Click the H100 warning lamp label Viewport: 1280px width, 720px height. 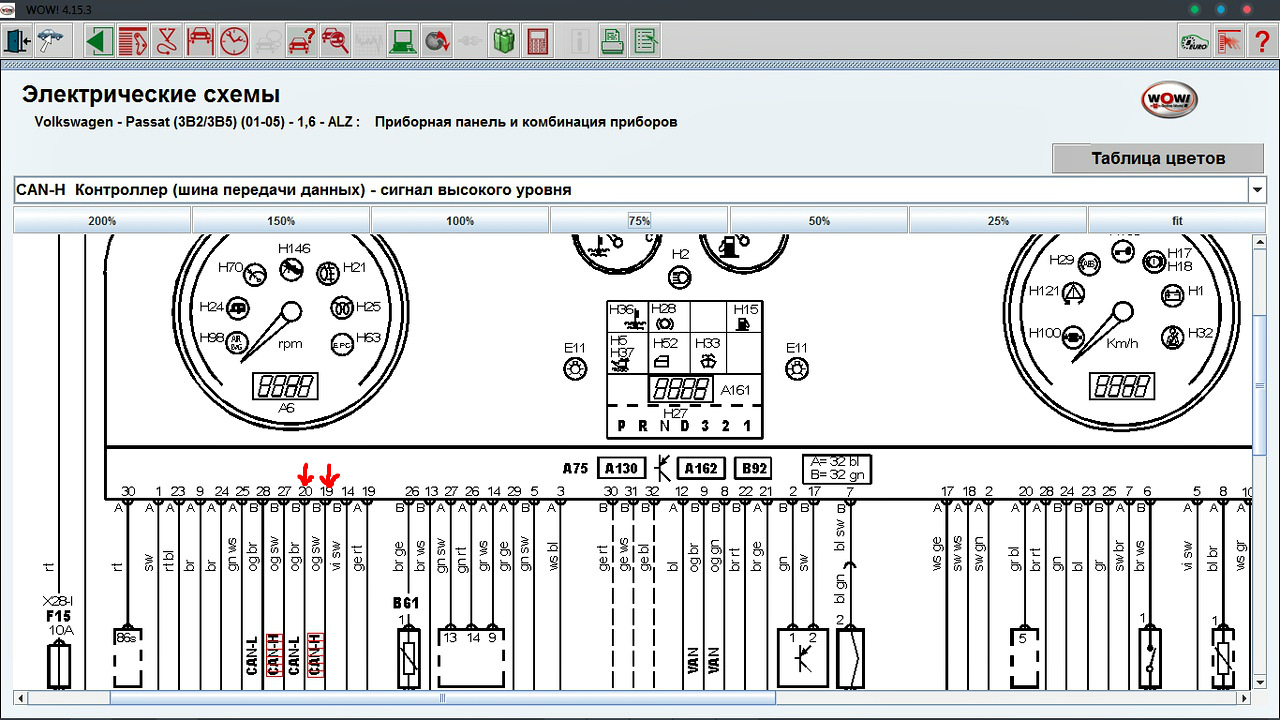click(1044, 333)
